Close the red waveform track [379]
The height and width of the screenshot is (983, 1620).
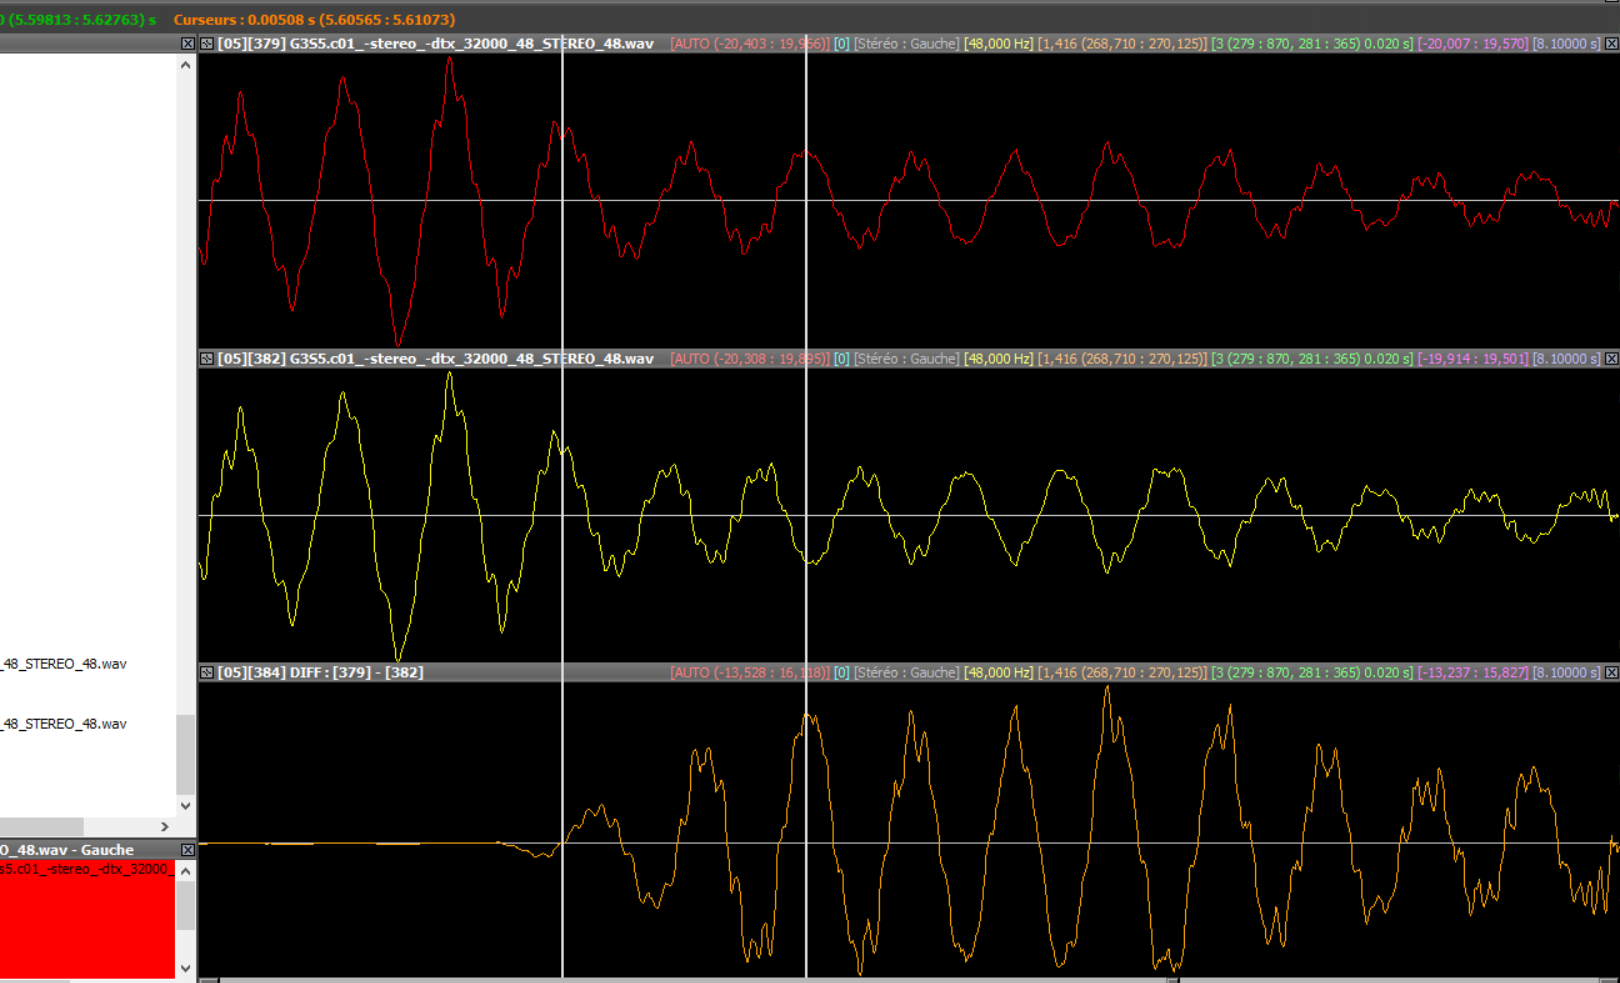coord(1611,44)
